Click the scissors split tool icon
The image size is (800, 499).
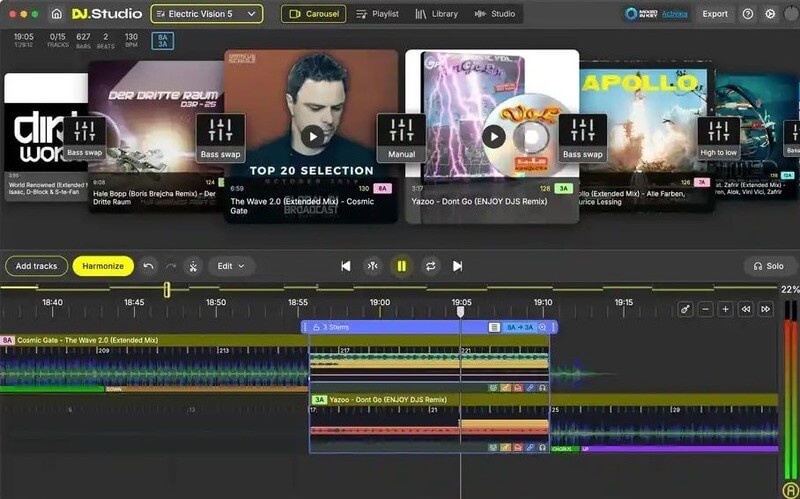[x=193, y=266]
